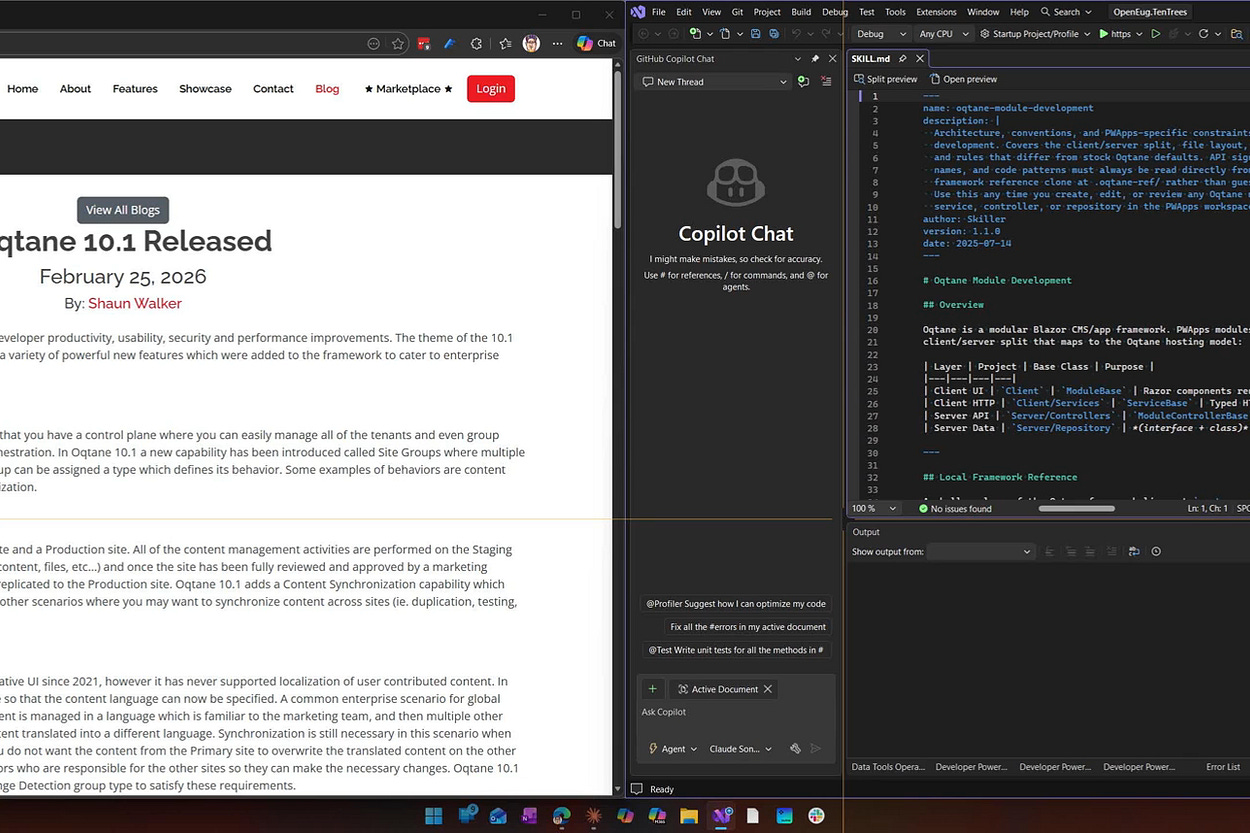Open the Build menu
The width and height of the screenshot is (1250, 833).
pyautogui.click(x=801, y=12)
